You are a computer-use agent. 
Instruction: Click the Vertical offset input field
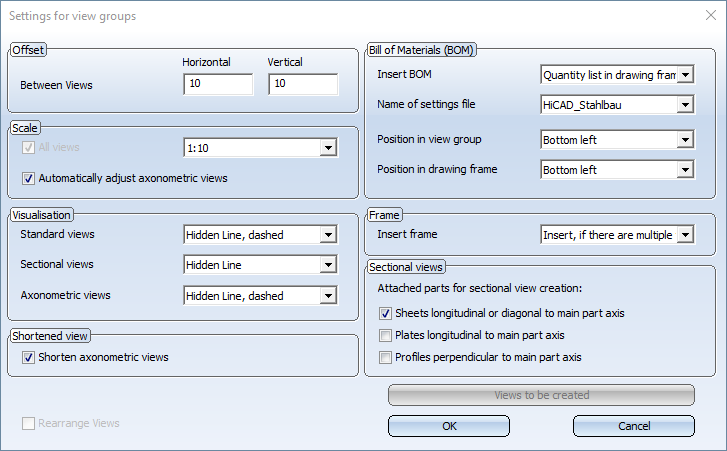(x=303, y=84)
